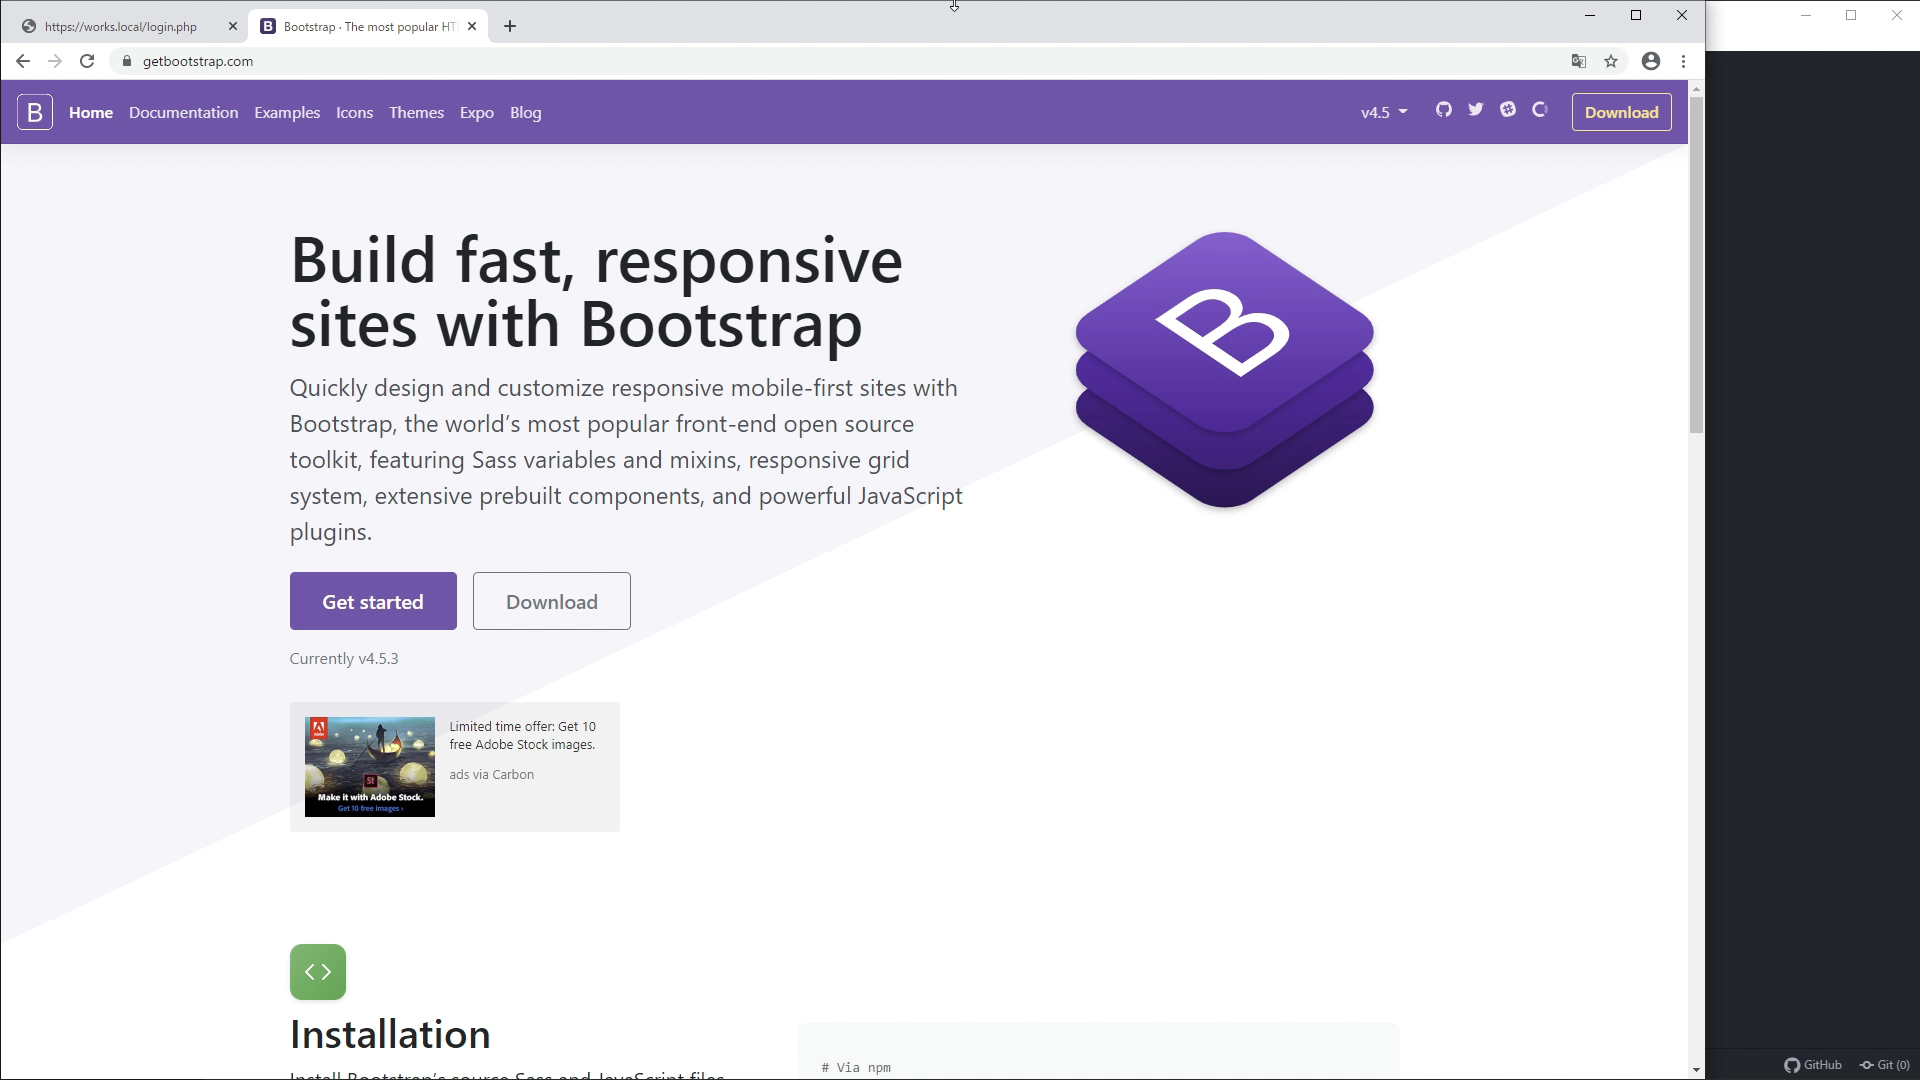Click the page vertical scrollbar thumb

1696,265
